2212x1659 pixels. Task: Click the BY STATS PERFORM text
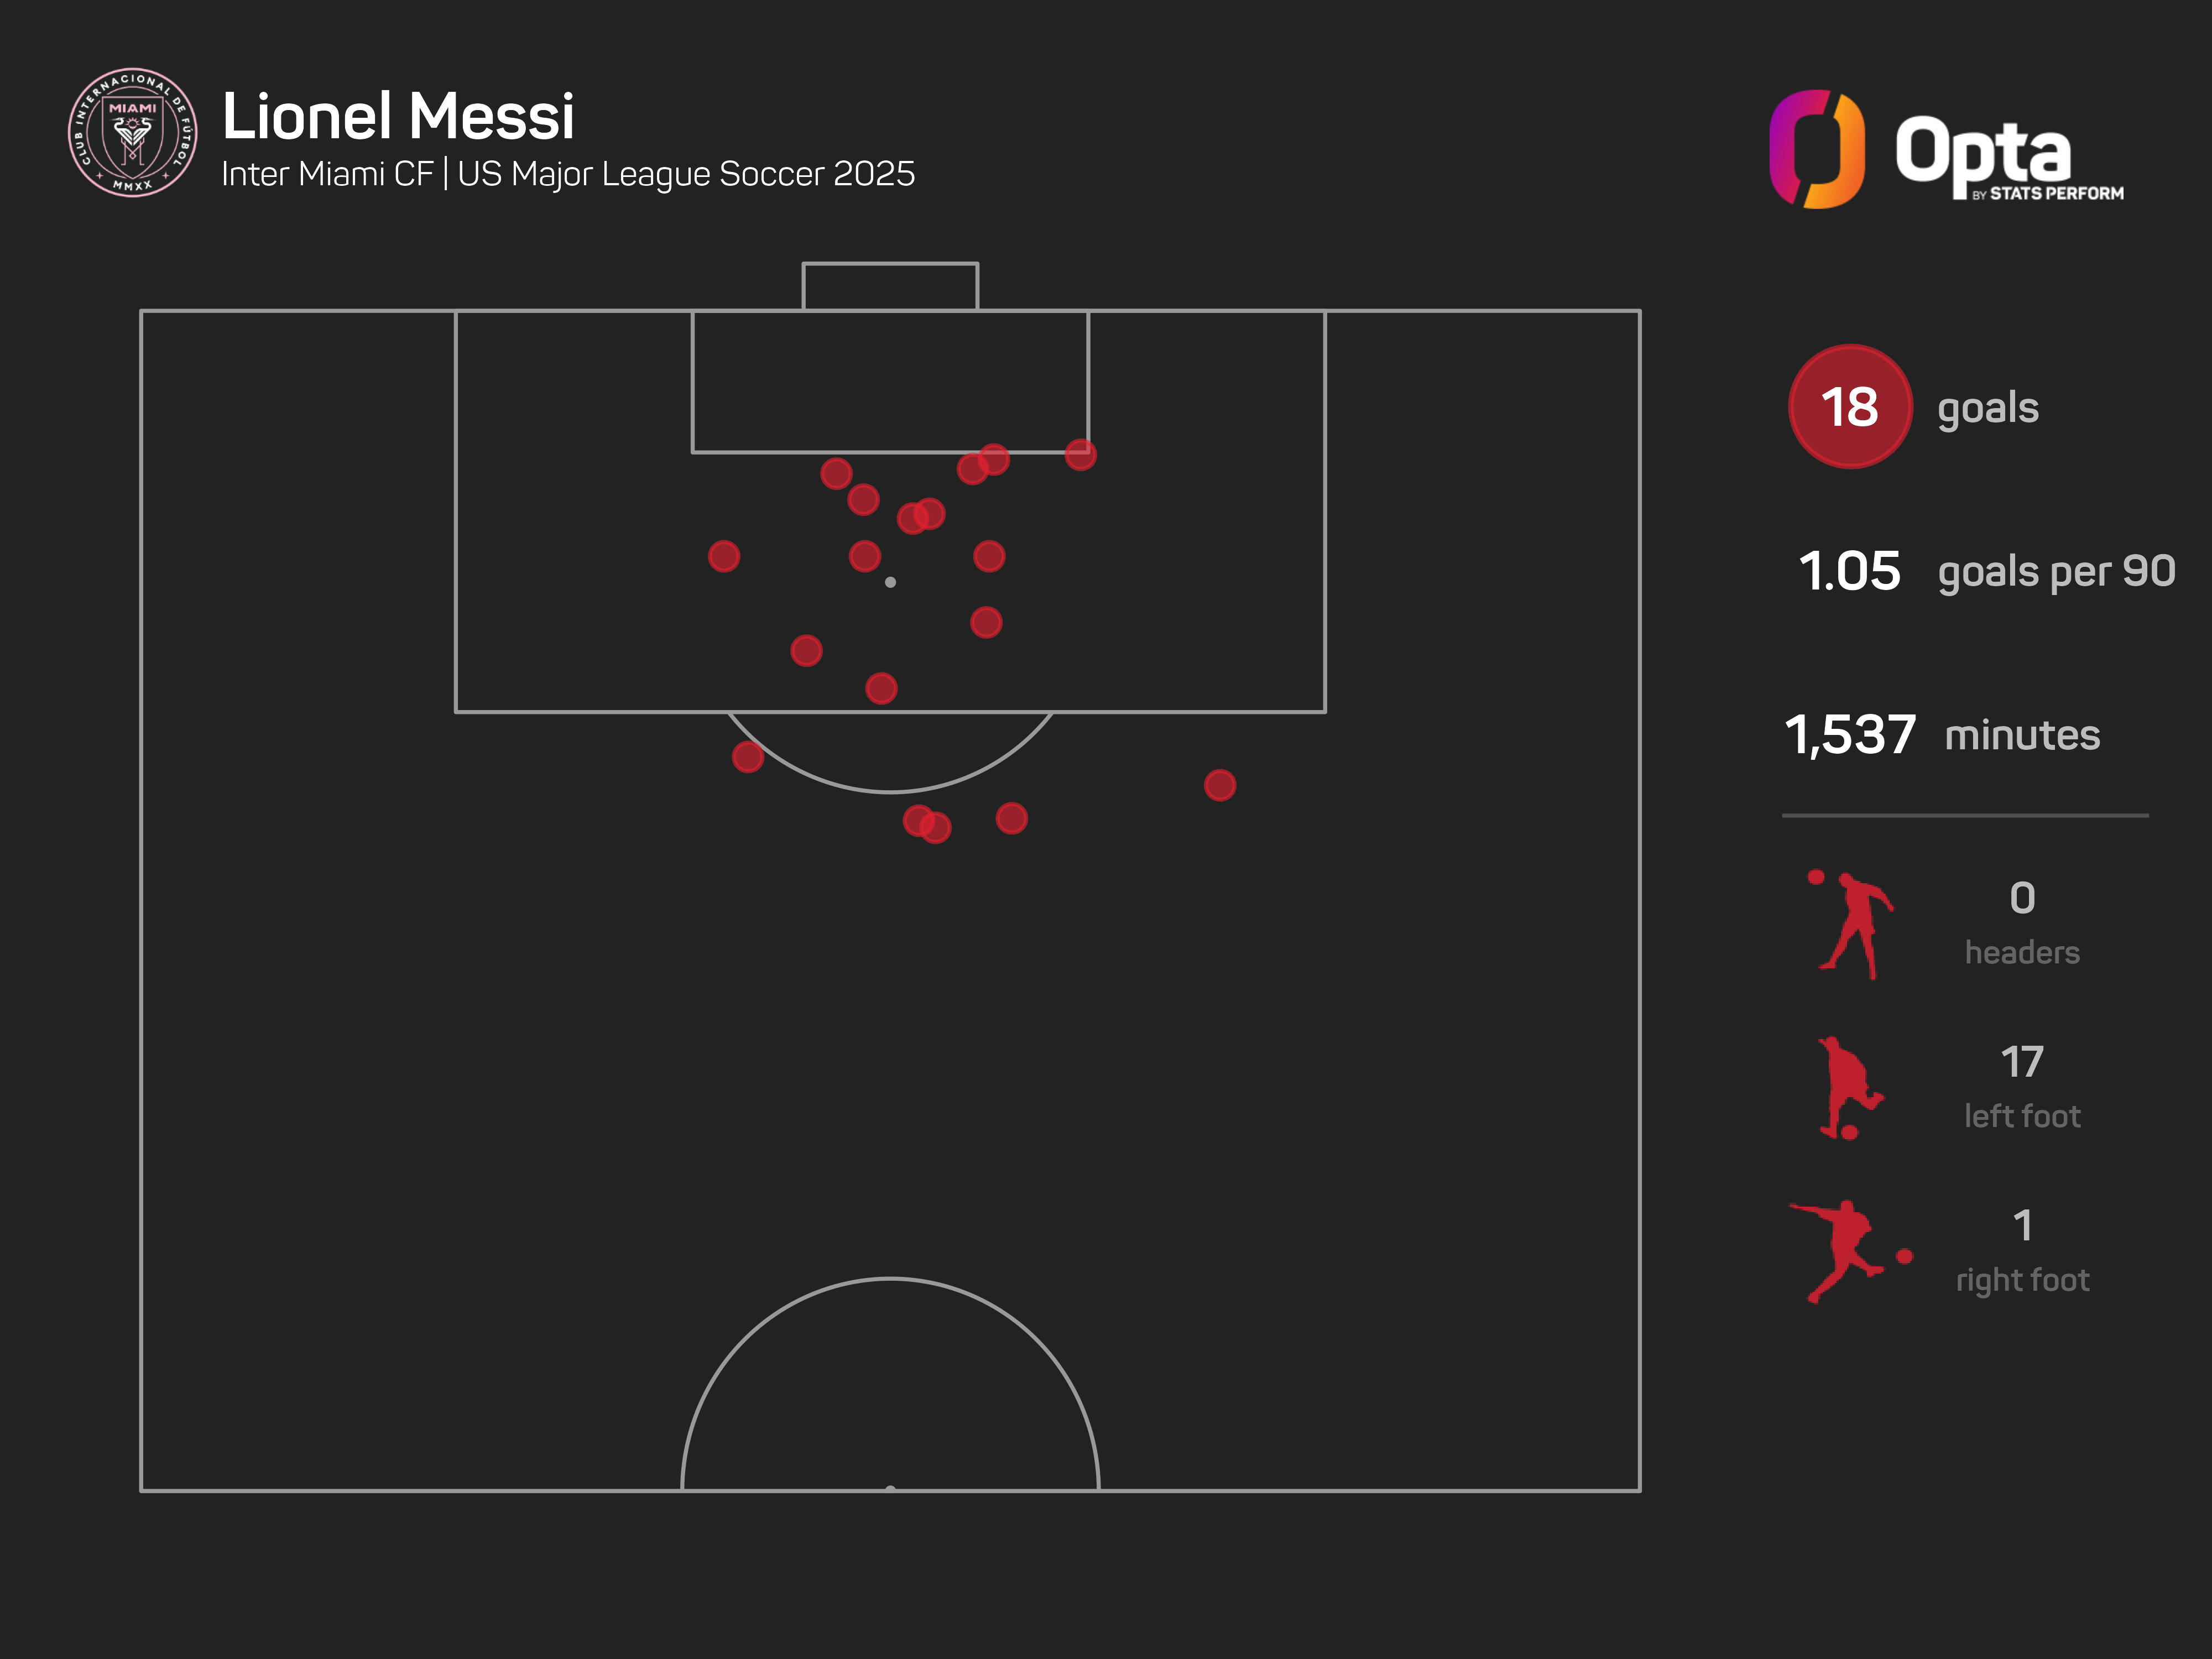tap(2048, 193)
